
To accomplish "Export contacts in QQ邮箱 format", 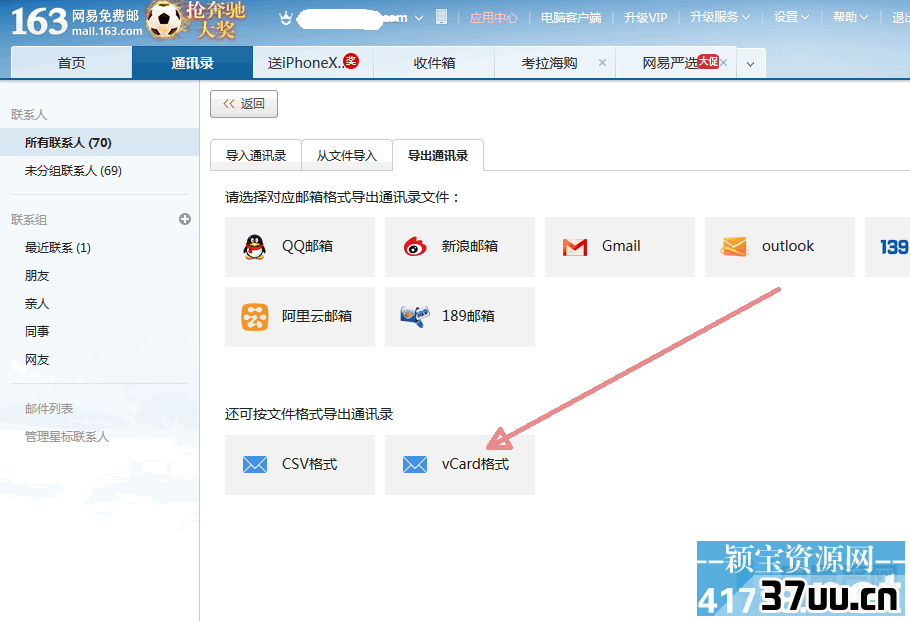I will pos(300,247).
